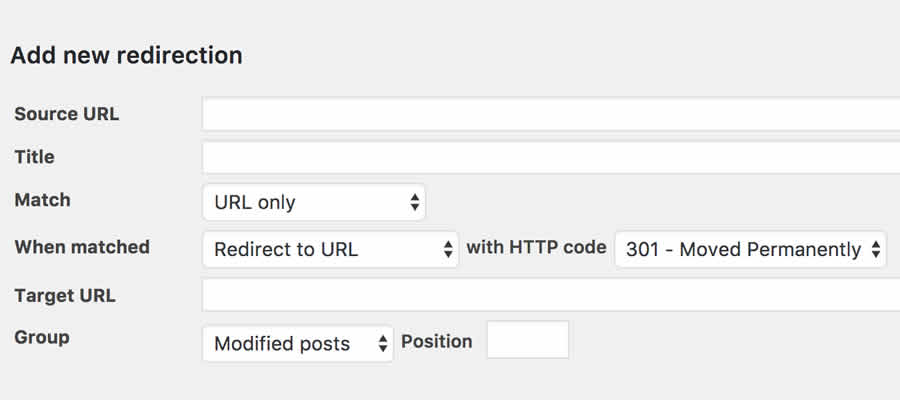Image resolution: width=900 pixels, height=400 pixels.
Task: Open the 301 - Moved Permanently dropdown
Action: coord(750,250)
